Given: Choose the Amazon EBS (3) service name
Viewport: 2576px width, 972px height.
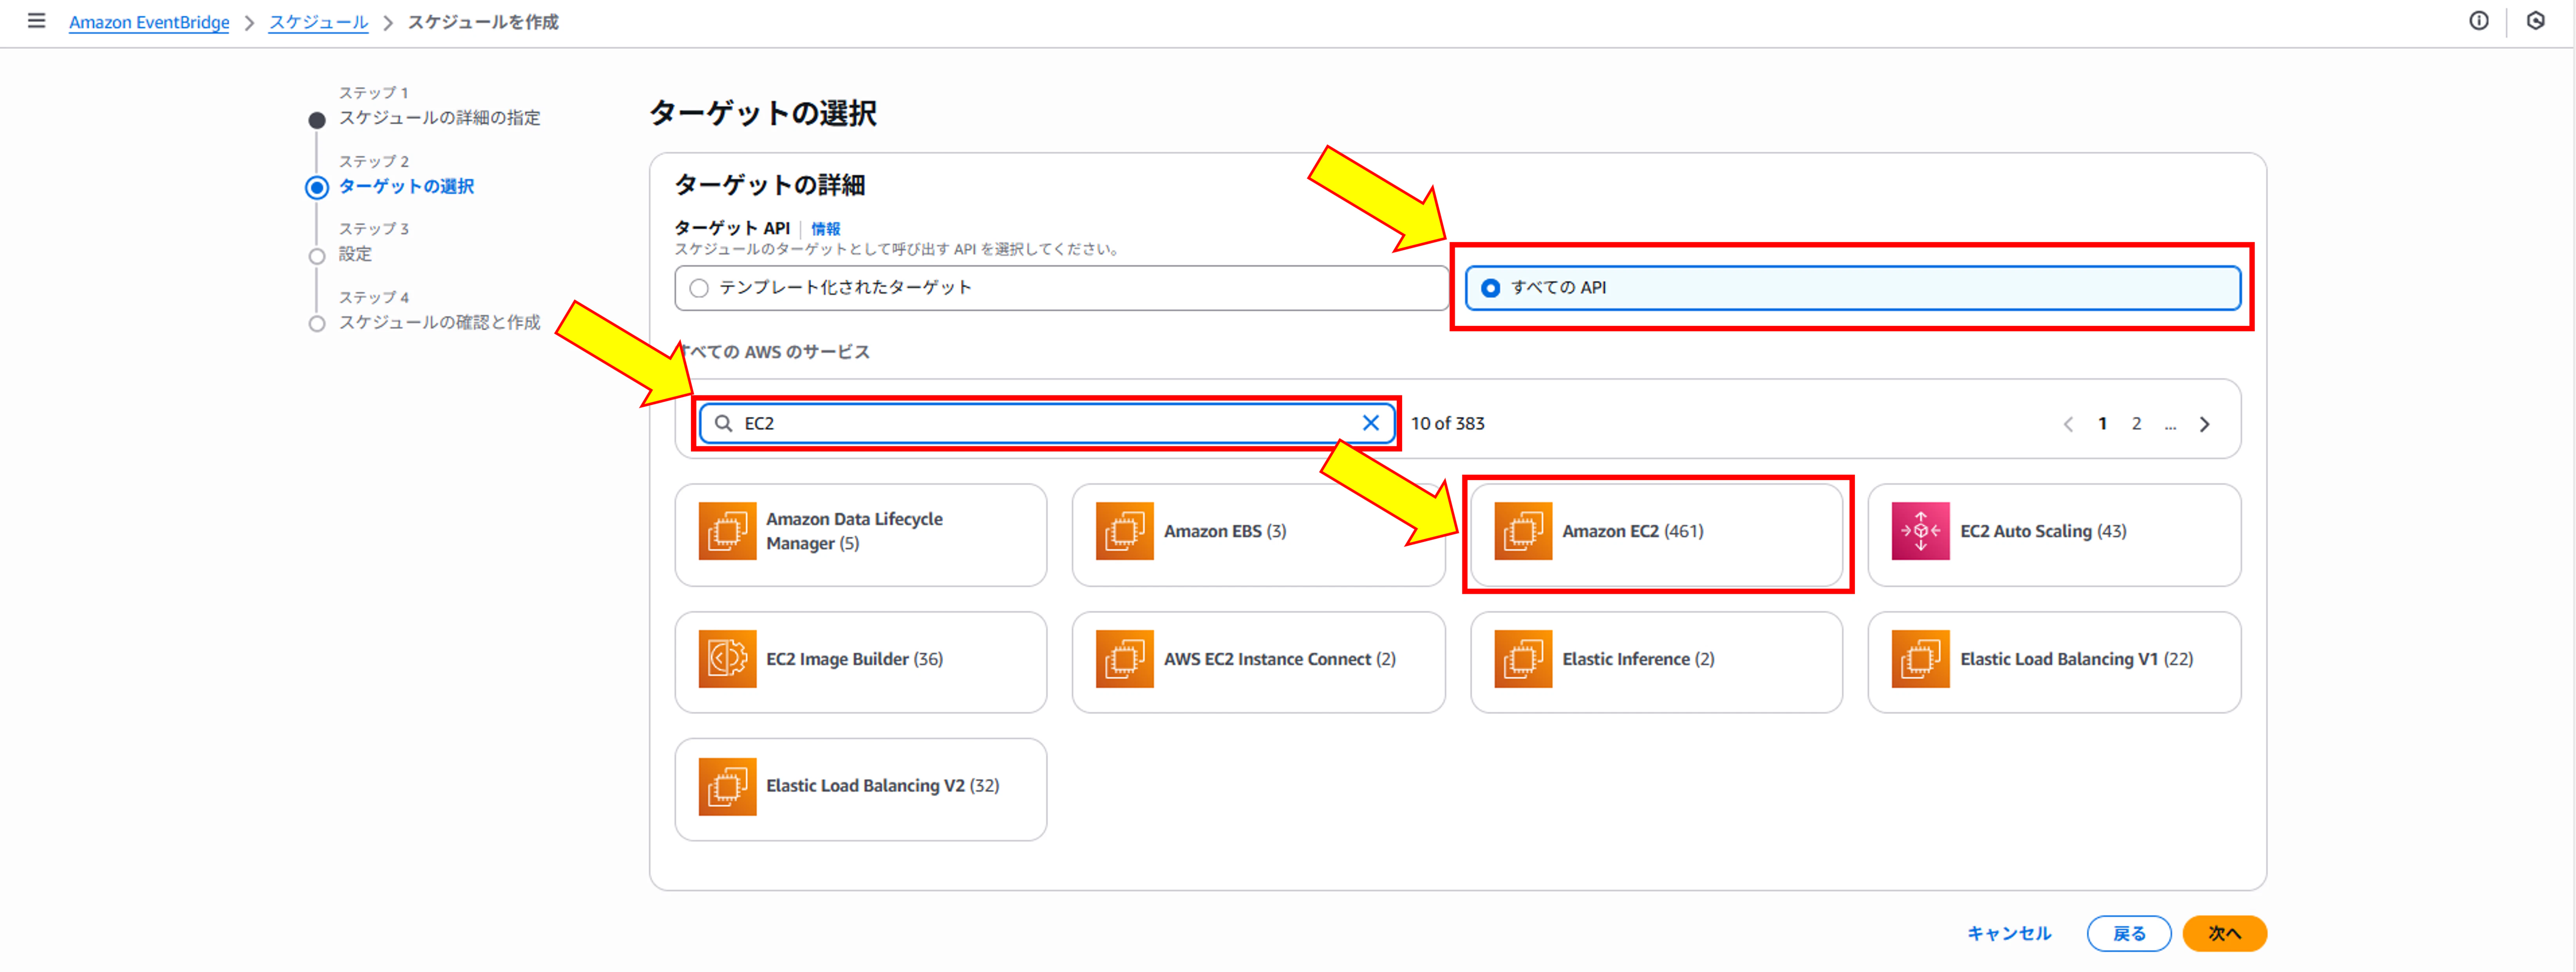Looking at the screenshot, I should pyautogui.click(x=1225, y=531).
